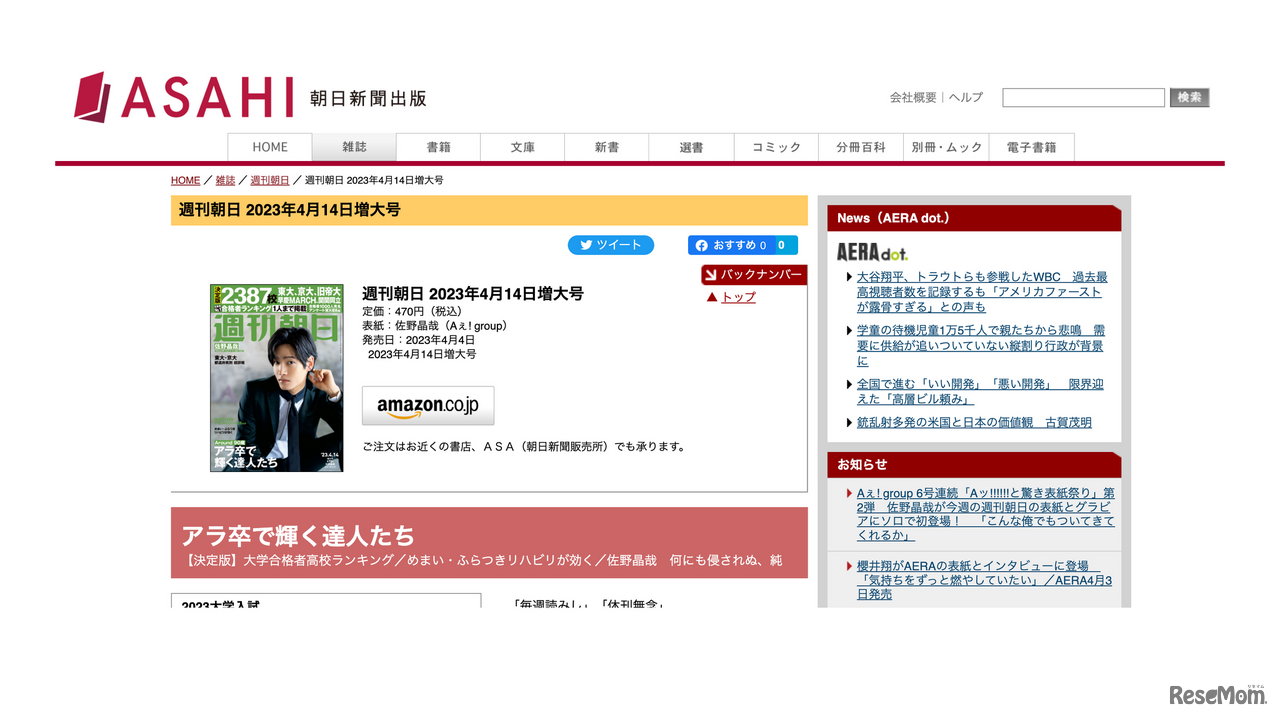Click the News（AERA dot.）panel header
This screenshot has height=718, width=1280.
click(974, 218)
